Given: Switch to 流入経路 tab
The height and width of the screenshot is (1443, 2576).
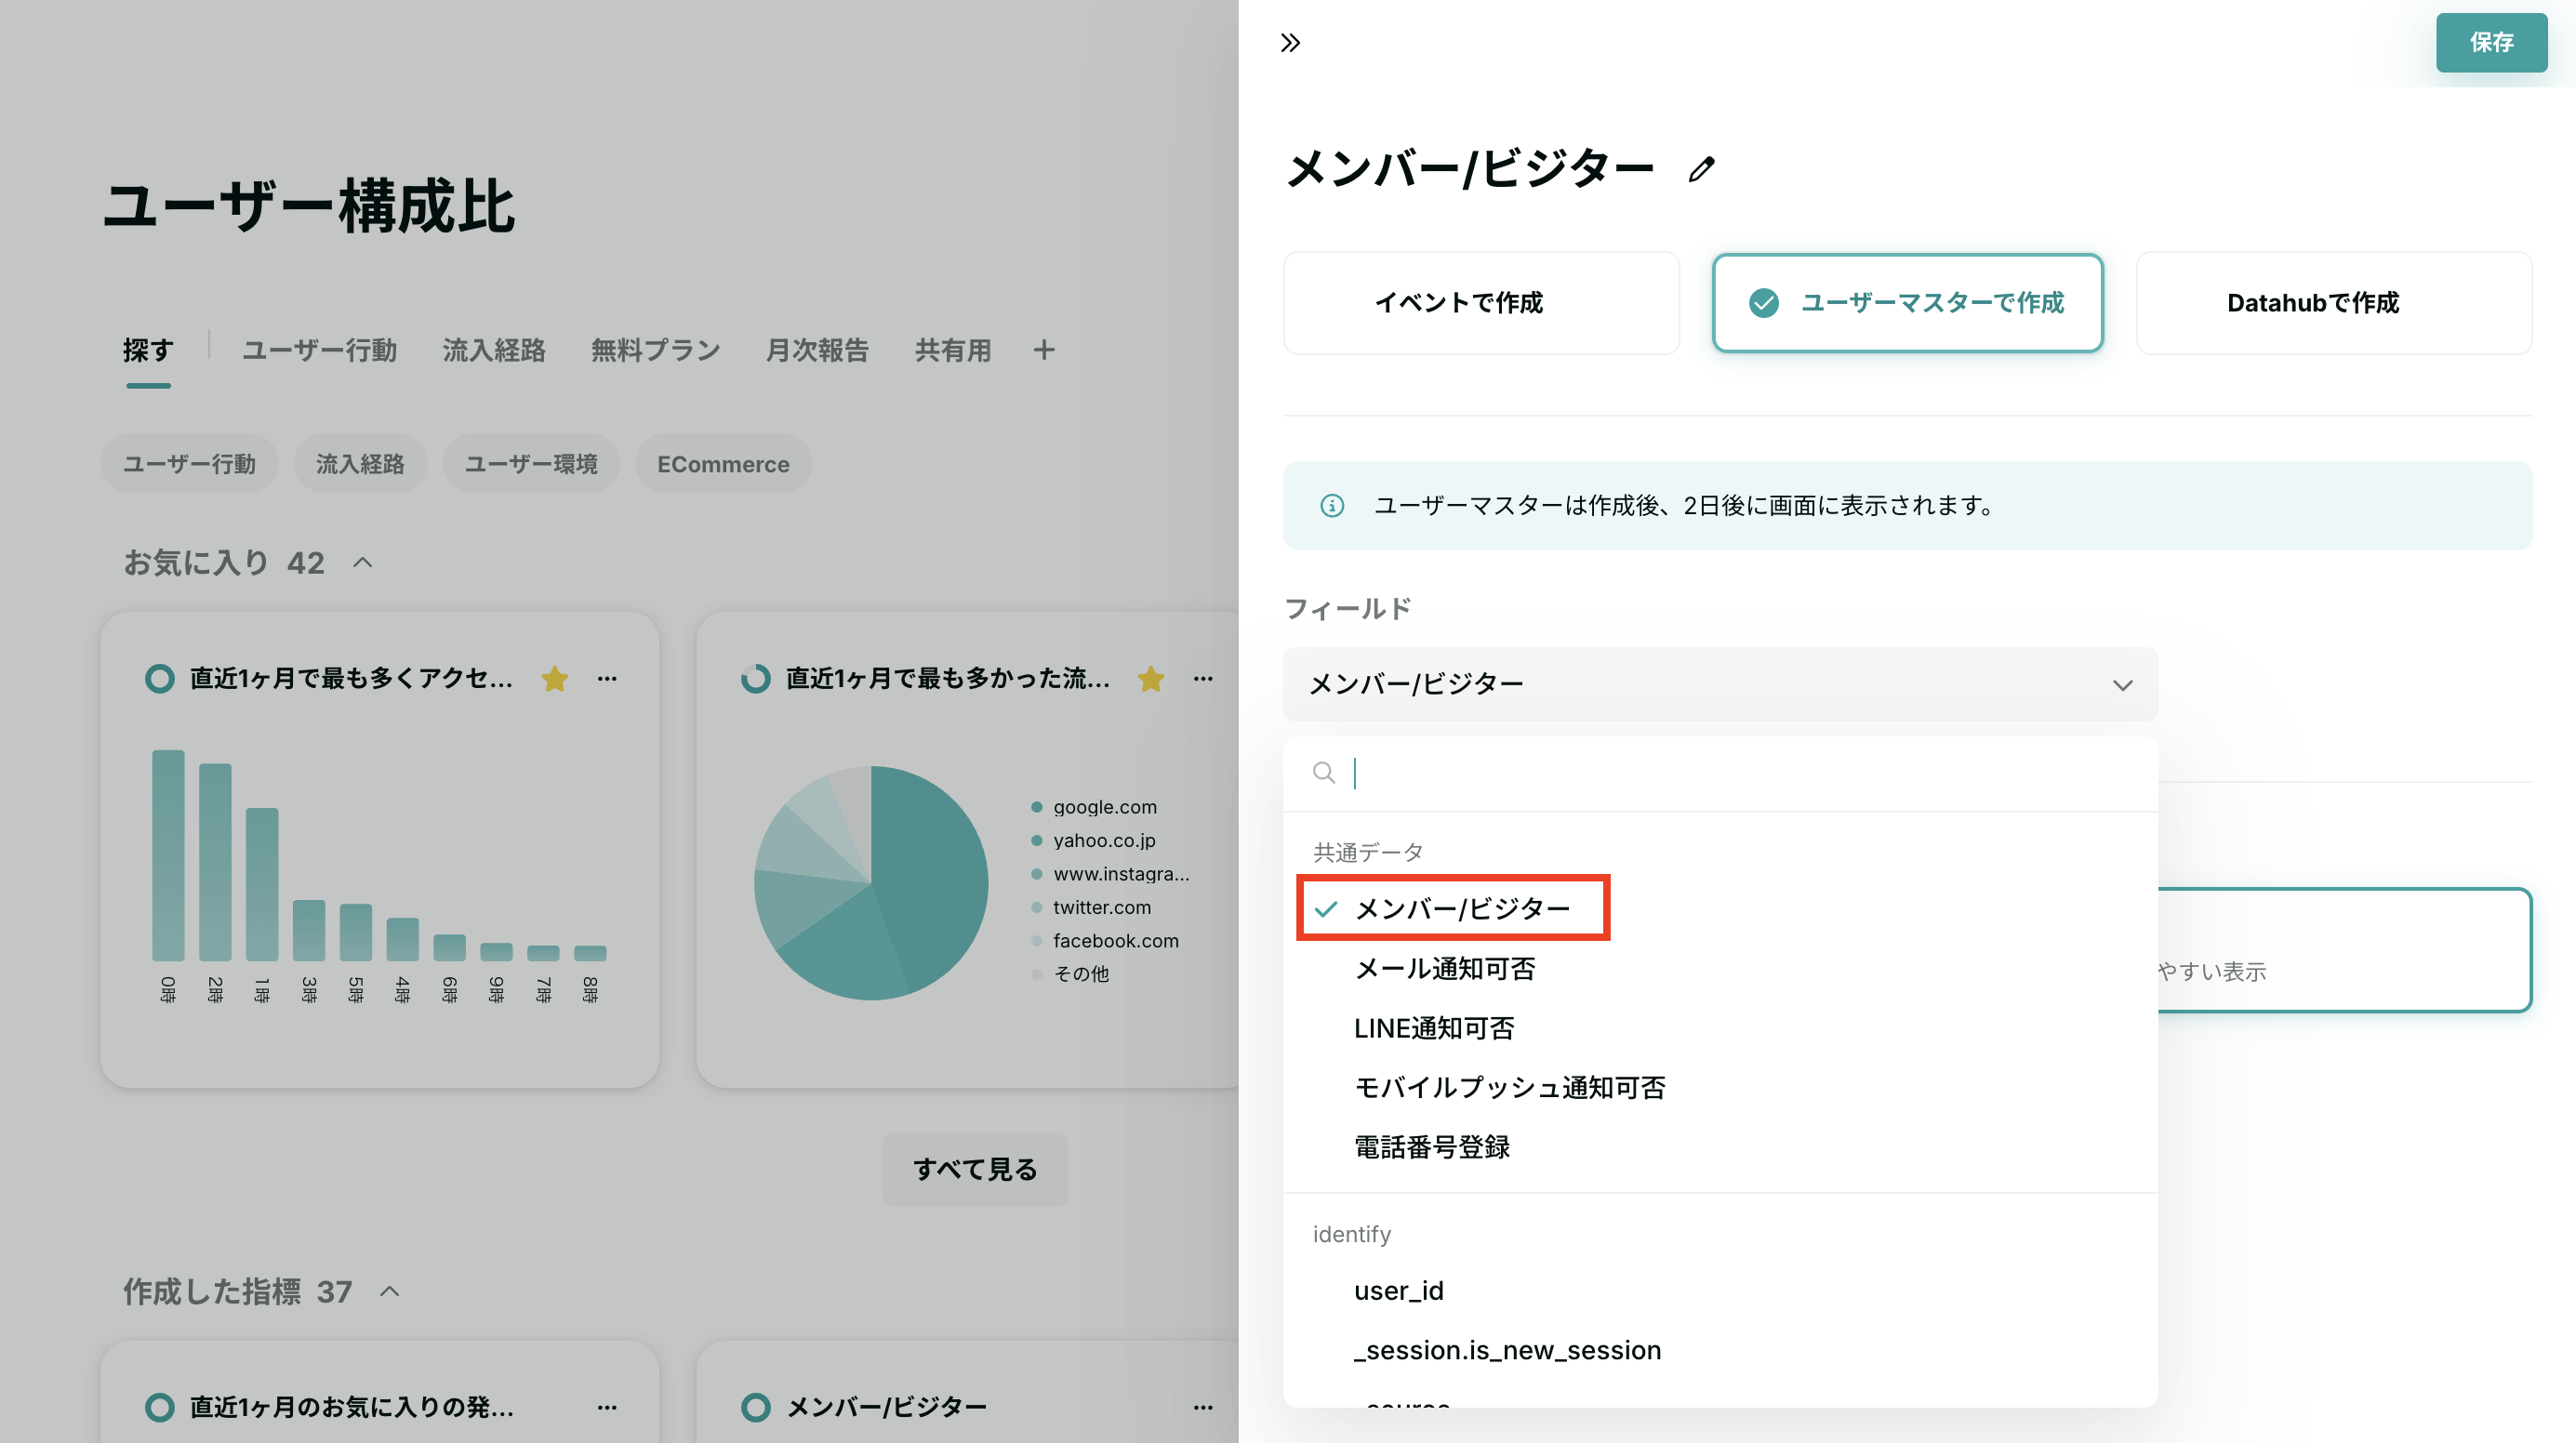Looking at the screenshot, I should pyautogui.click(x=494, y=350).
